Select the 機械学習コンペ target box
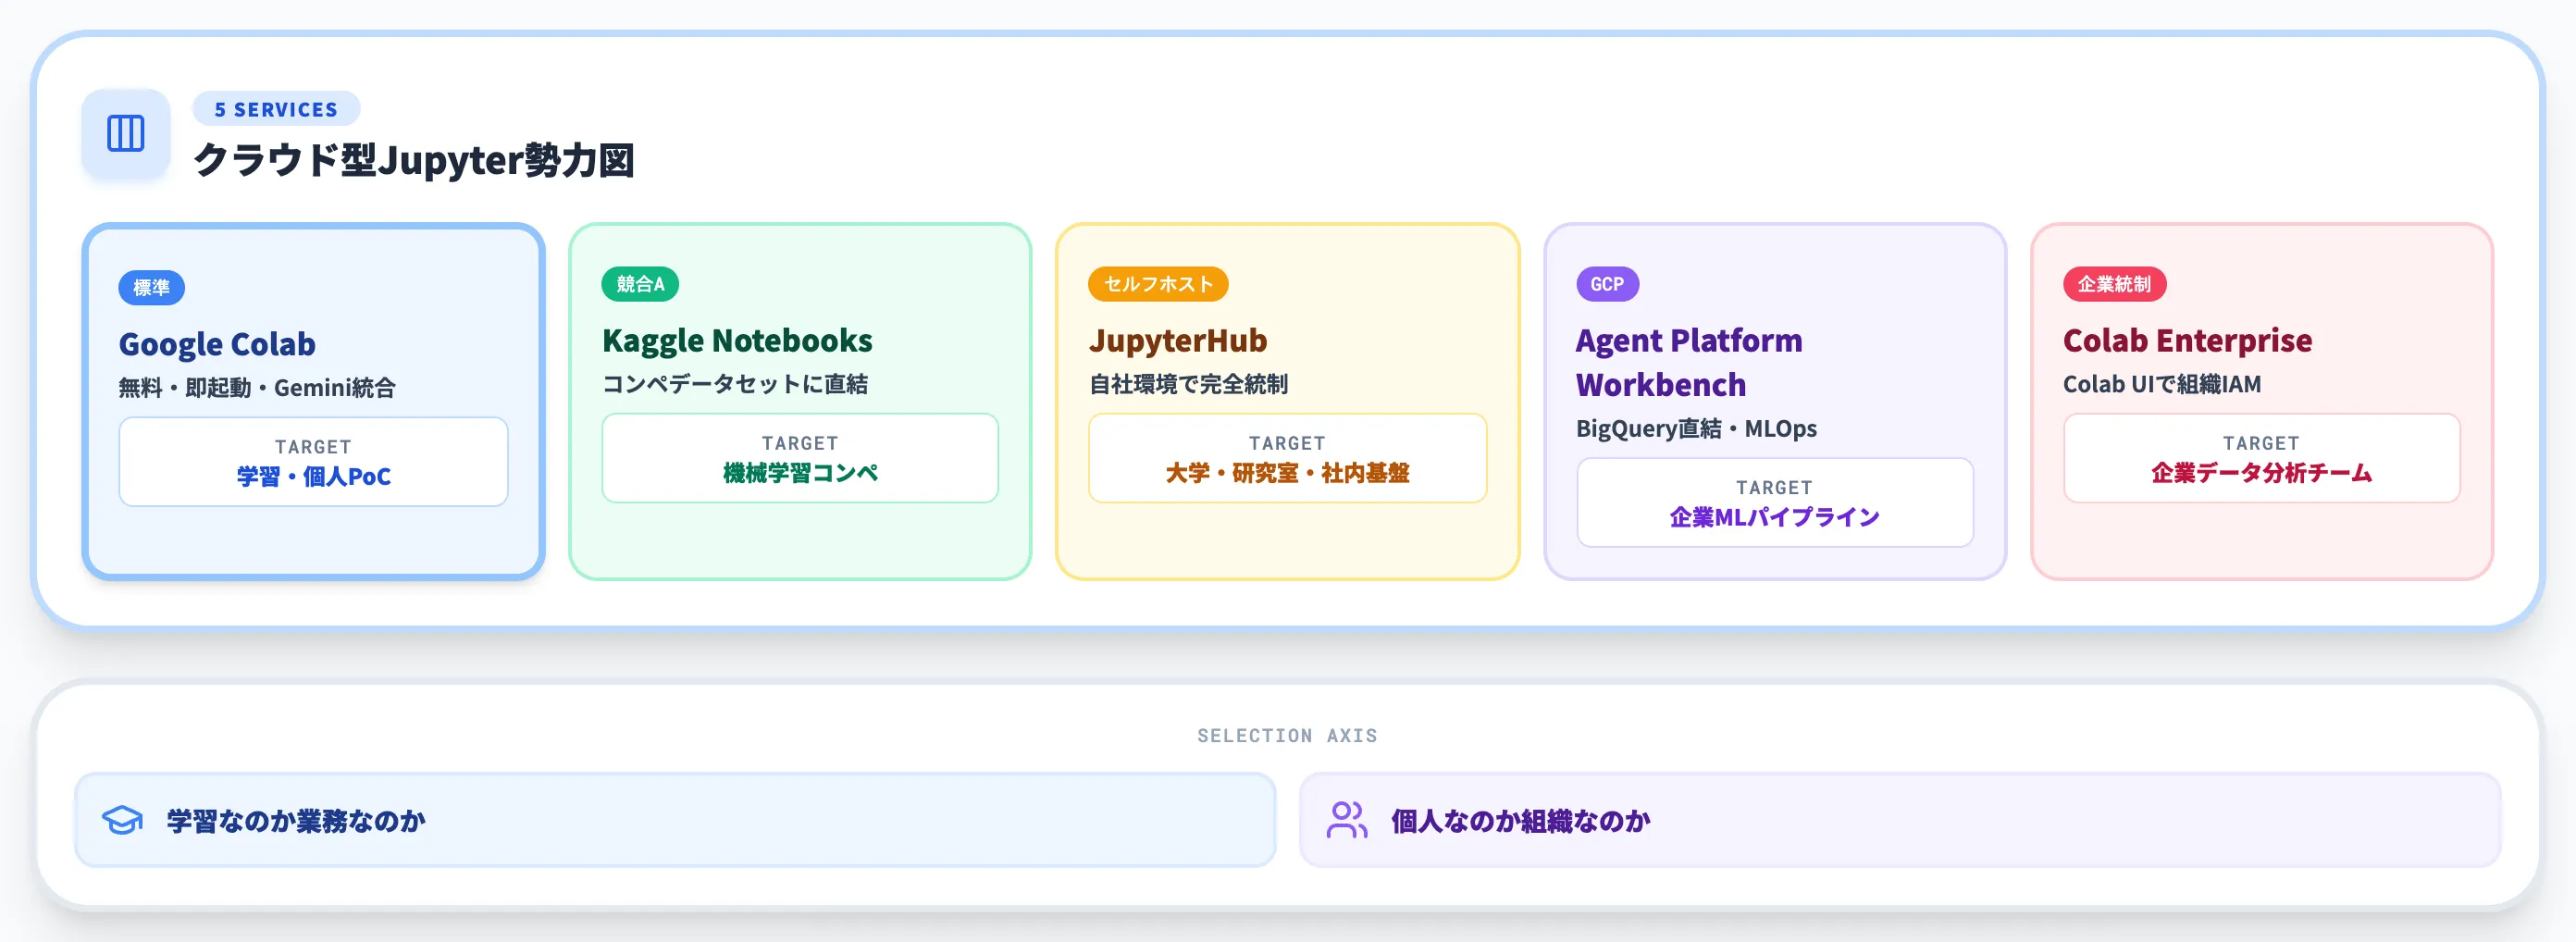 800,458
